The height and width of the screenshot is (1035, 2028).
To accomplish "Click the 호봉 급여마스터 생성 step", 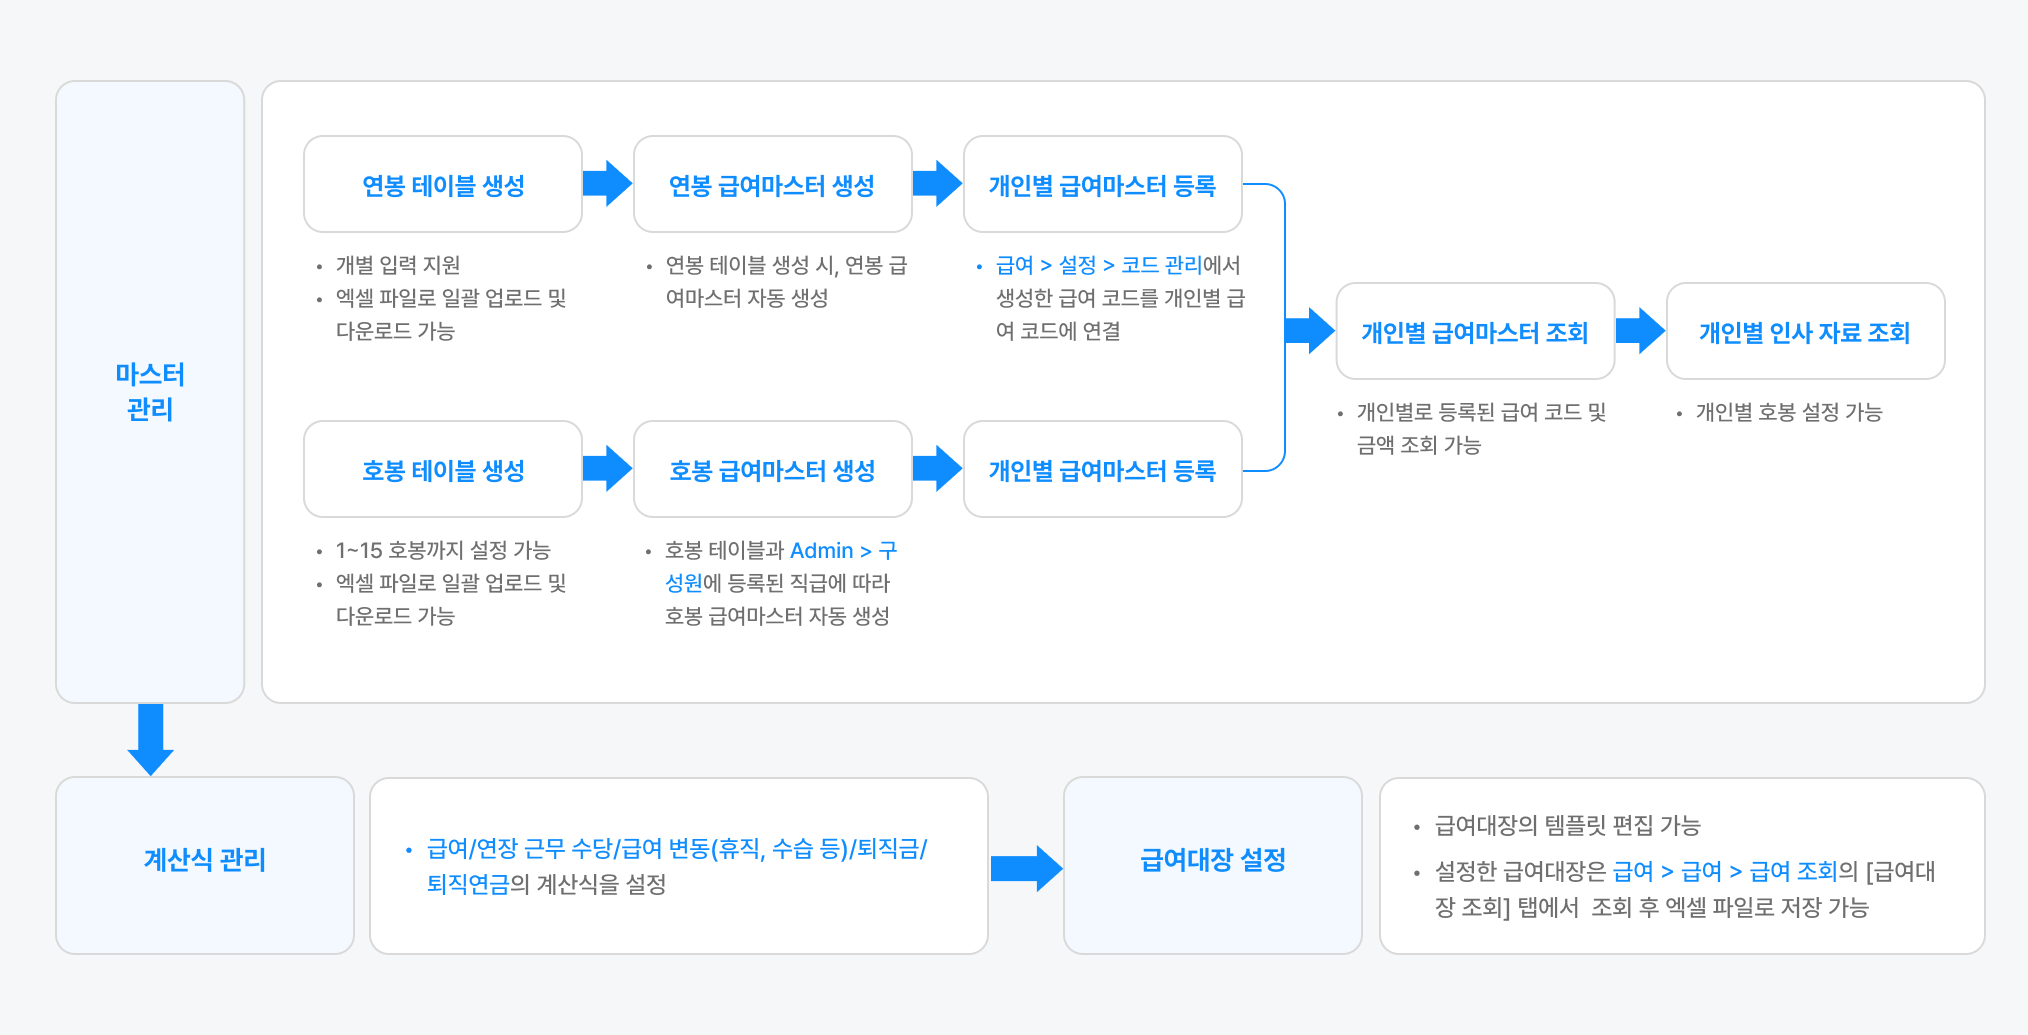I will [772, 470].
